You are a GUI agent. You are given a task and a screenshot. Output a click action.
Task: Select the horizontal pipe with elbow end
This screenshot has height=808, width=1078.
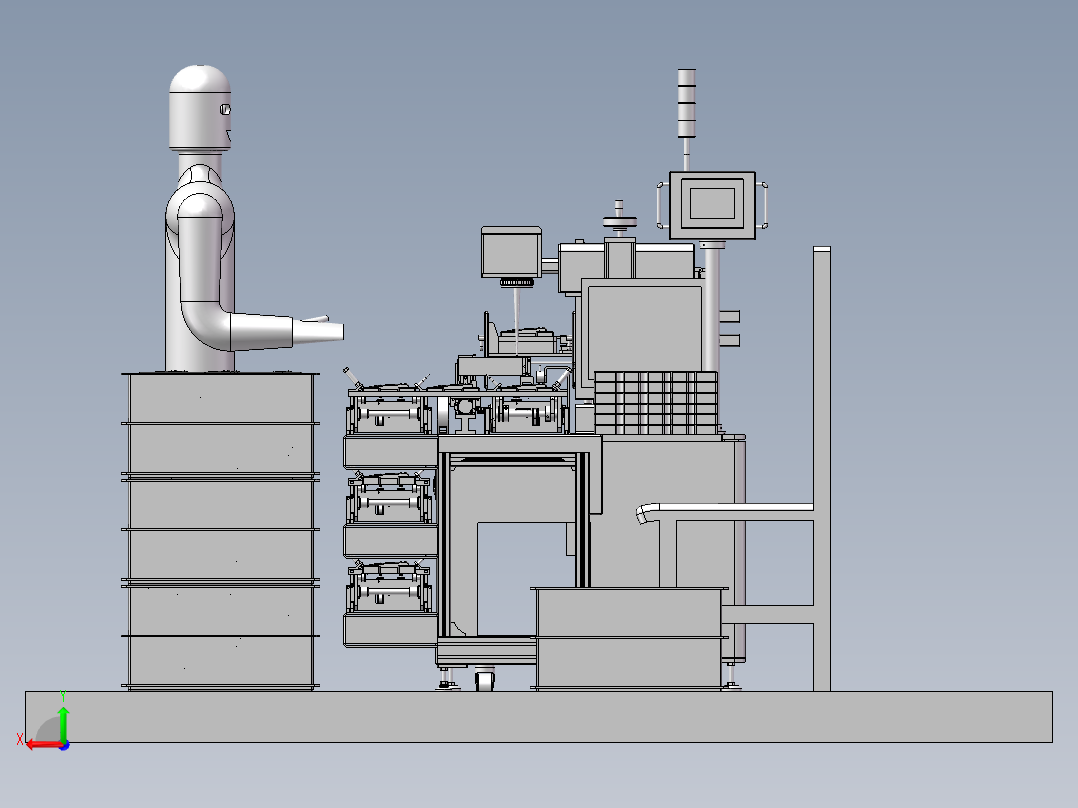coord(725,512)
